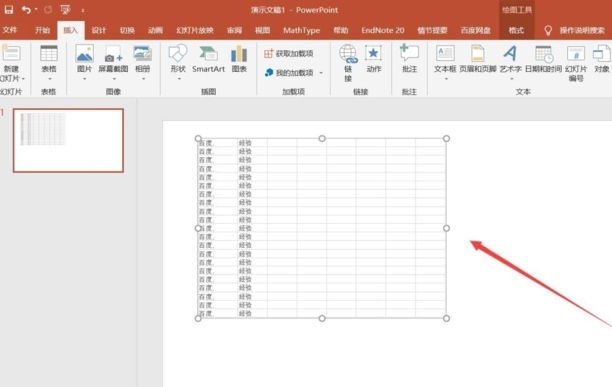Expand the 文本框 dropdown arrow
The height and width of the screenshot is (387, 612).
point(446,79)
